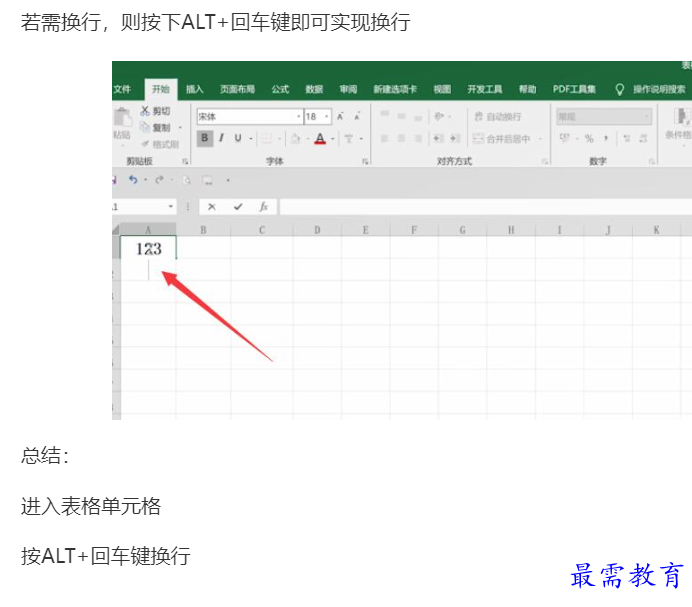This screenshot has width=692, height=607.
Task: Open the Font Color dropdown arrow
Action: [x=333, y=139]
